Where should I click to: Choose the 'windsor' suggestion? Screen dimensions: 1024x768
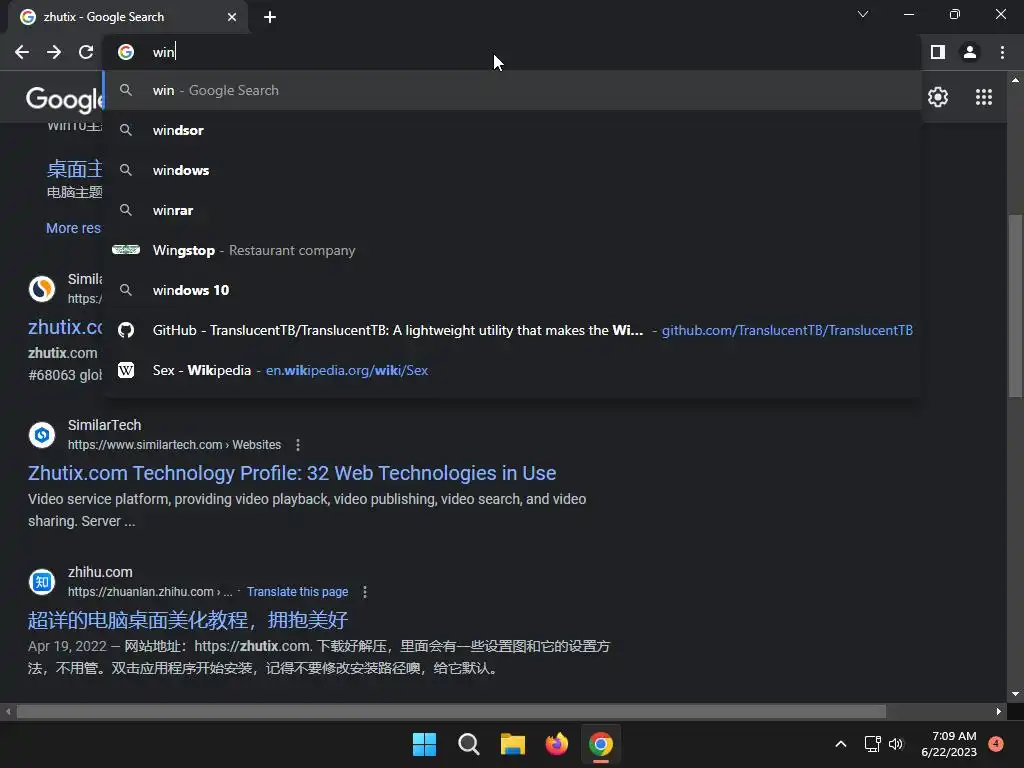pos(513,130)
